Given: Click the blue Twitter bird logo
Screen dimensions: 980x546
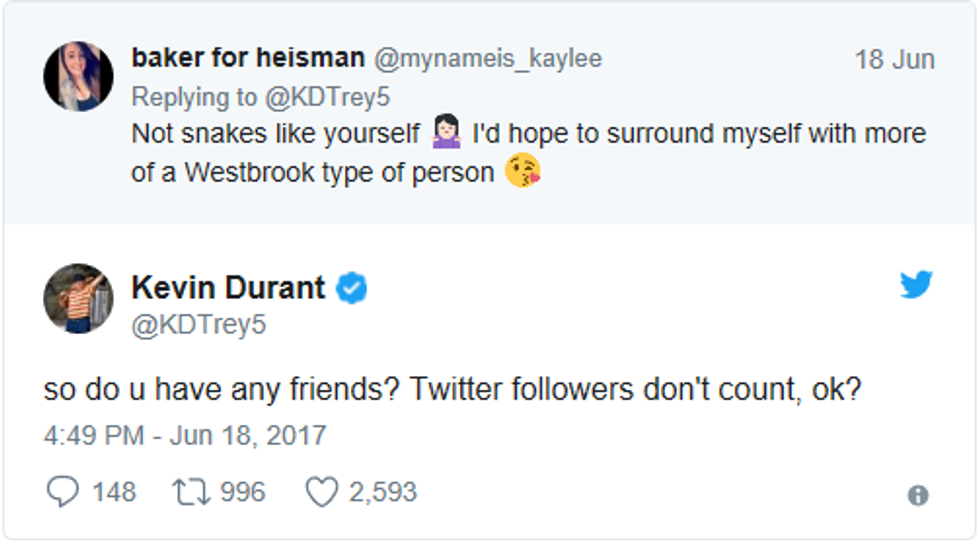Looking at the screenshot, I should tap(916, 286).
